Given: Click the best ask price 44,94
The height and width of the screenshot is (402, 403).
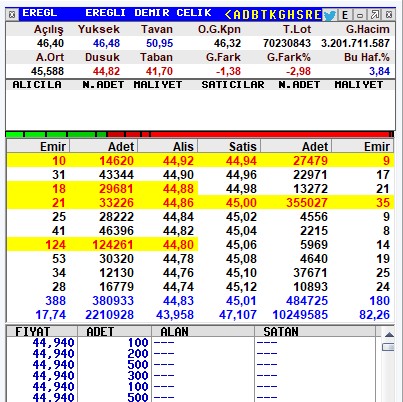Looking at the screenshot, I should (x=241, y=161).
